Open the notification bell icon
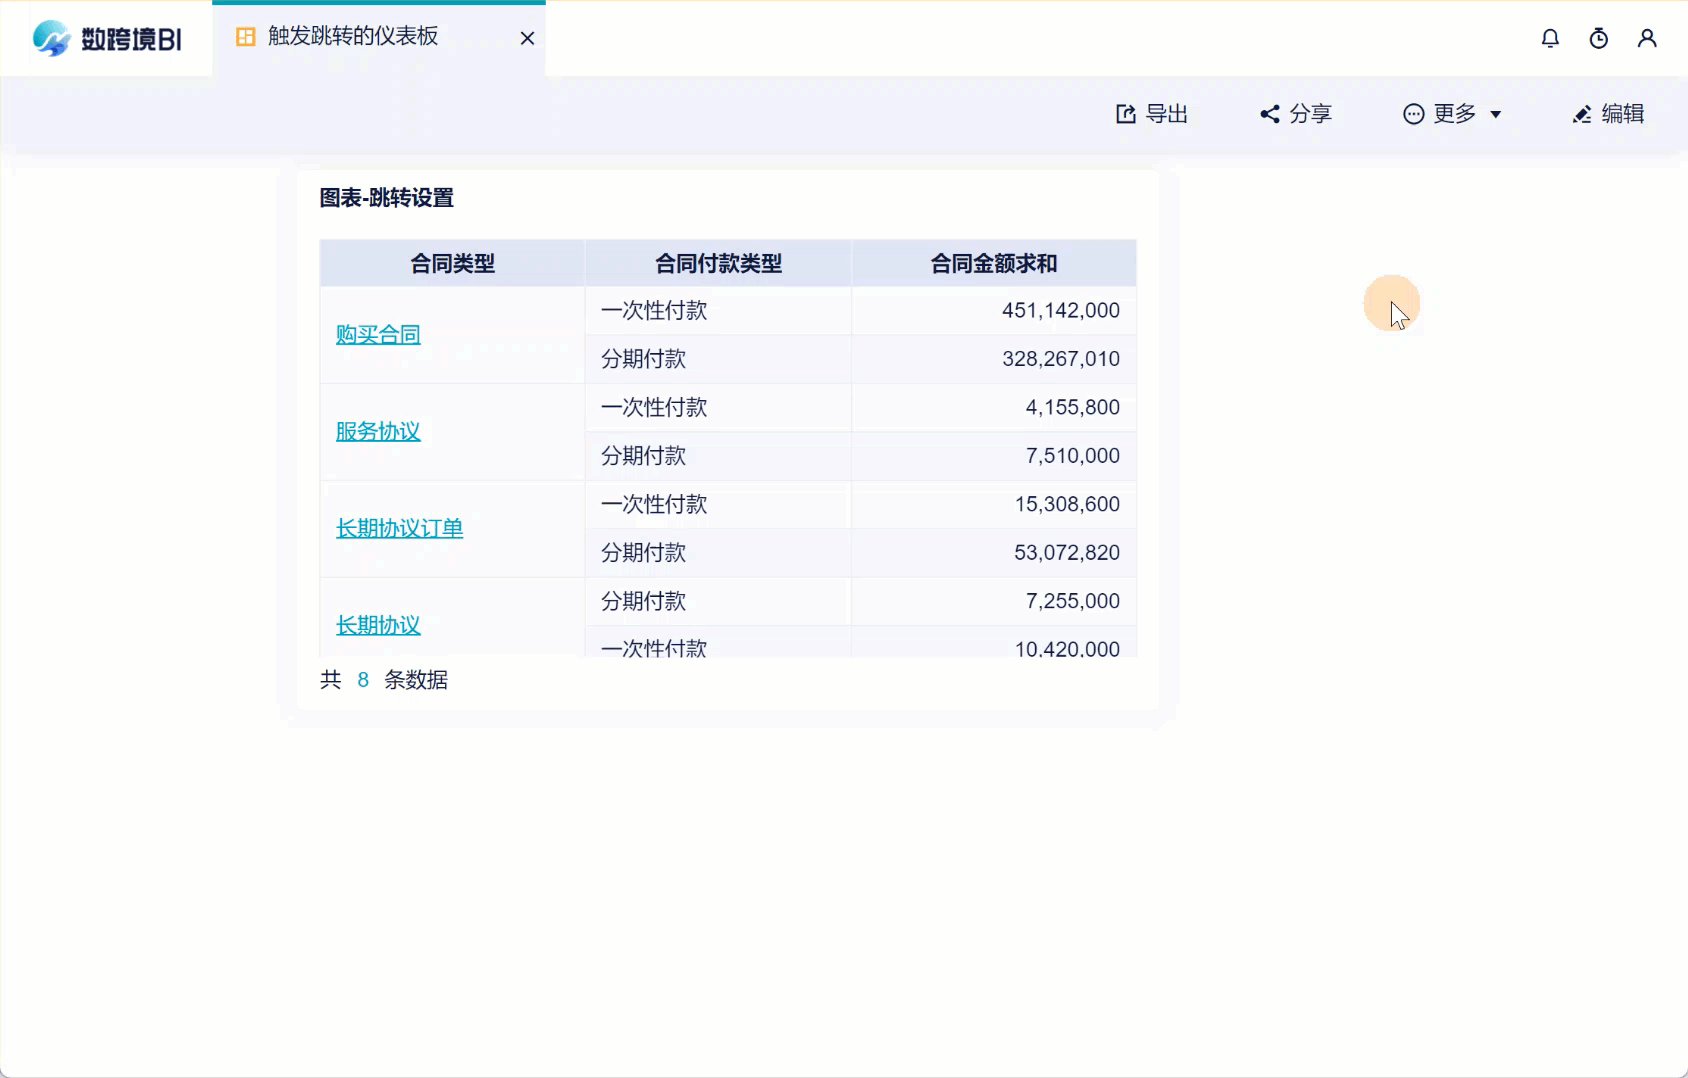The height and width of the screenshot is (1078, 1688). tap(1549, 38)
